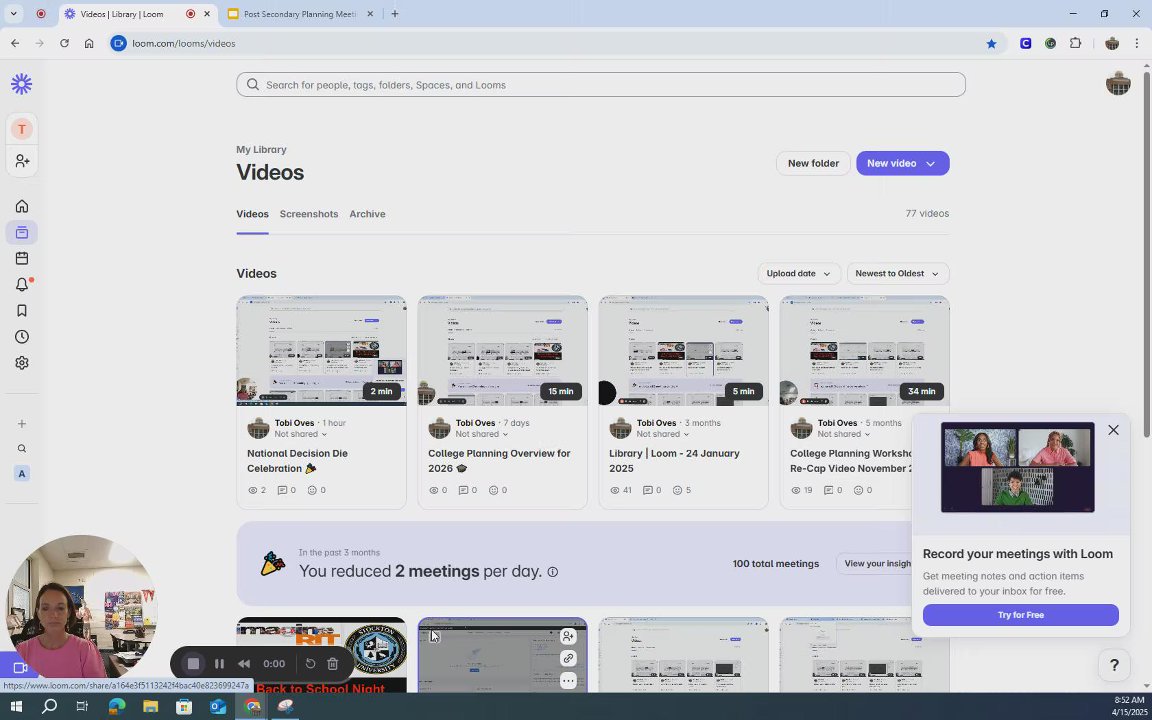Switch to the Archive tab

point(367,215)
